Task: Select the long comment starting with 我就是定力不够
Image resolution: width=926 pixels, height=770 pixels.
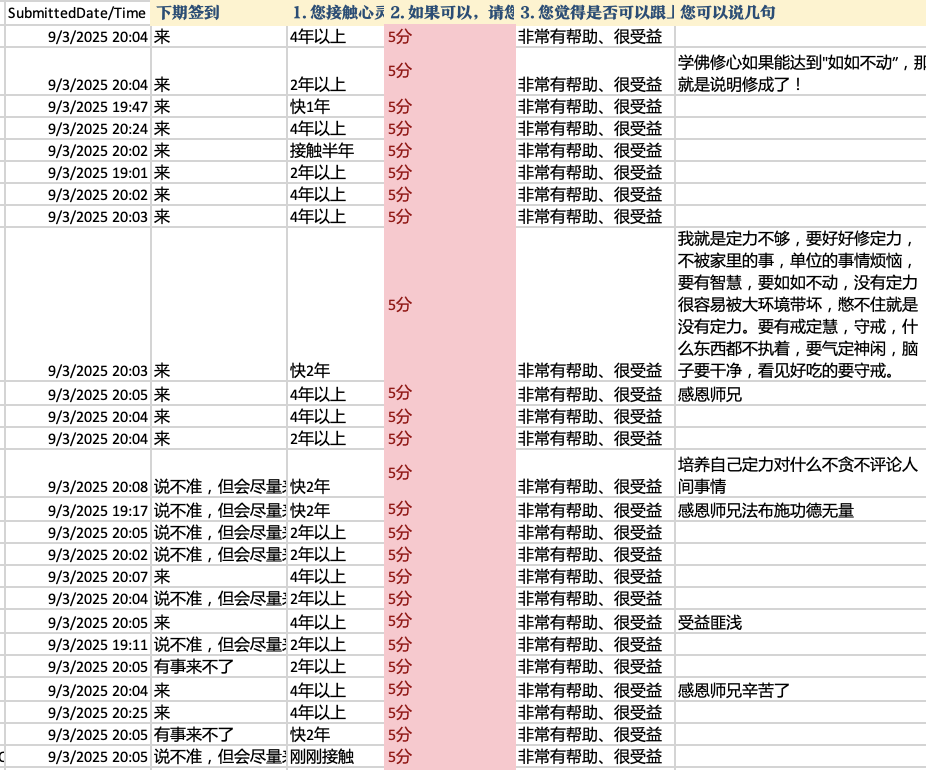Action: coord(800,304)
